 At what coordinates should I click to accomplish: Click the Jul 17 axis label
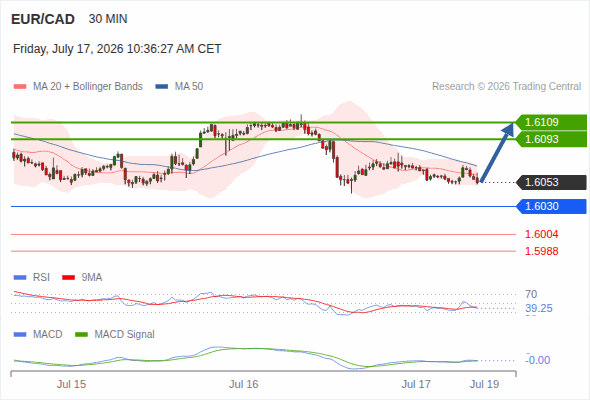416,385
